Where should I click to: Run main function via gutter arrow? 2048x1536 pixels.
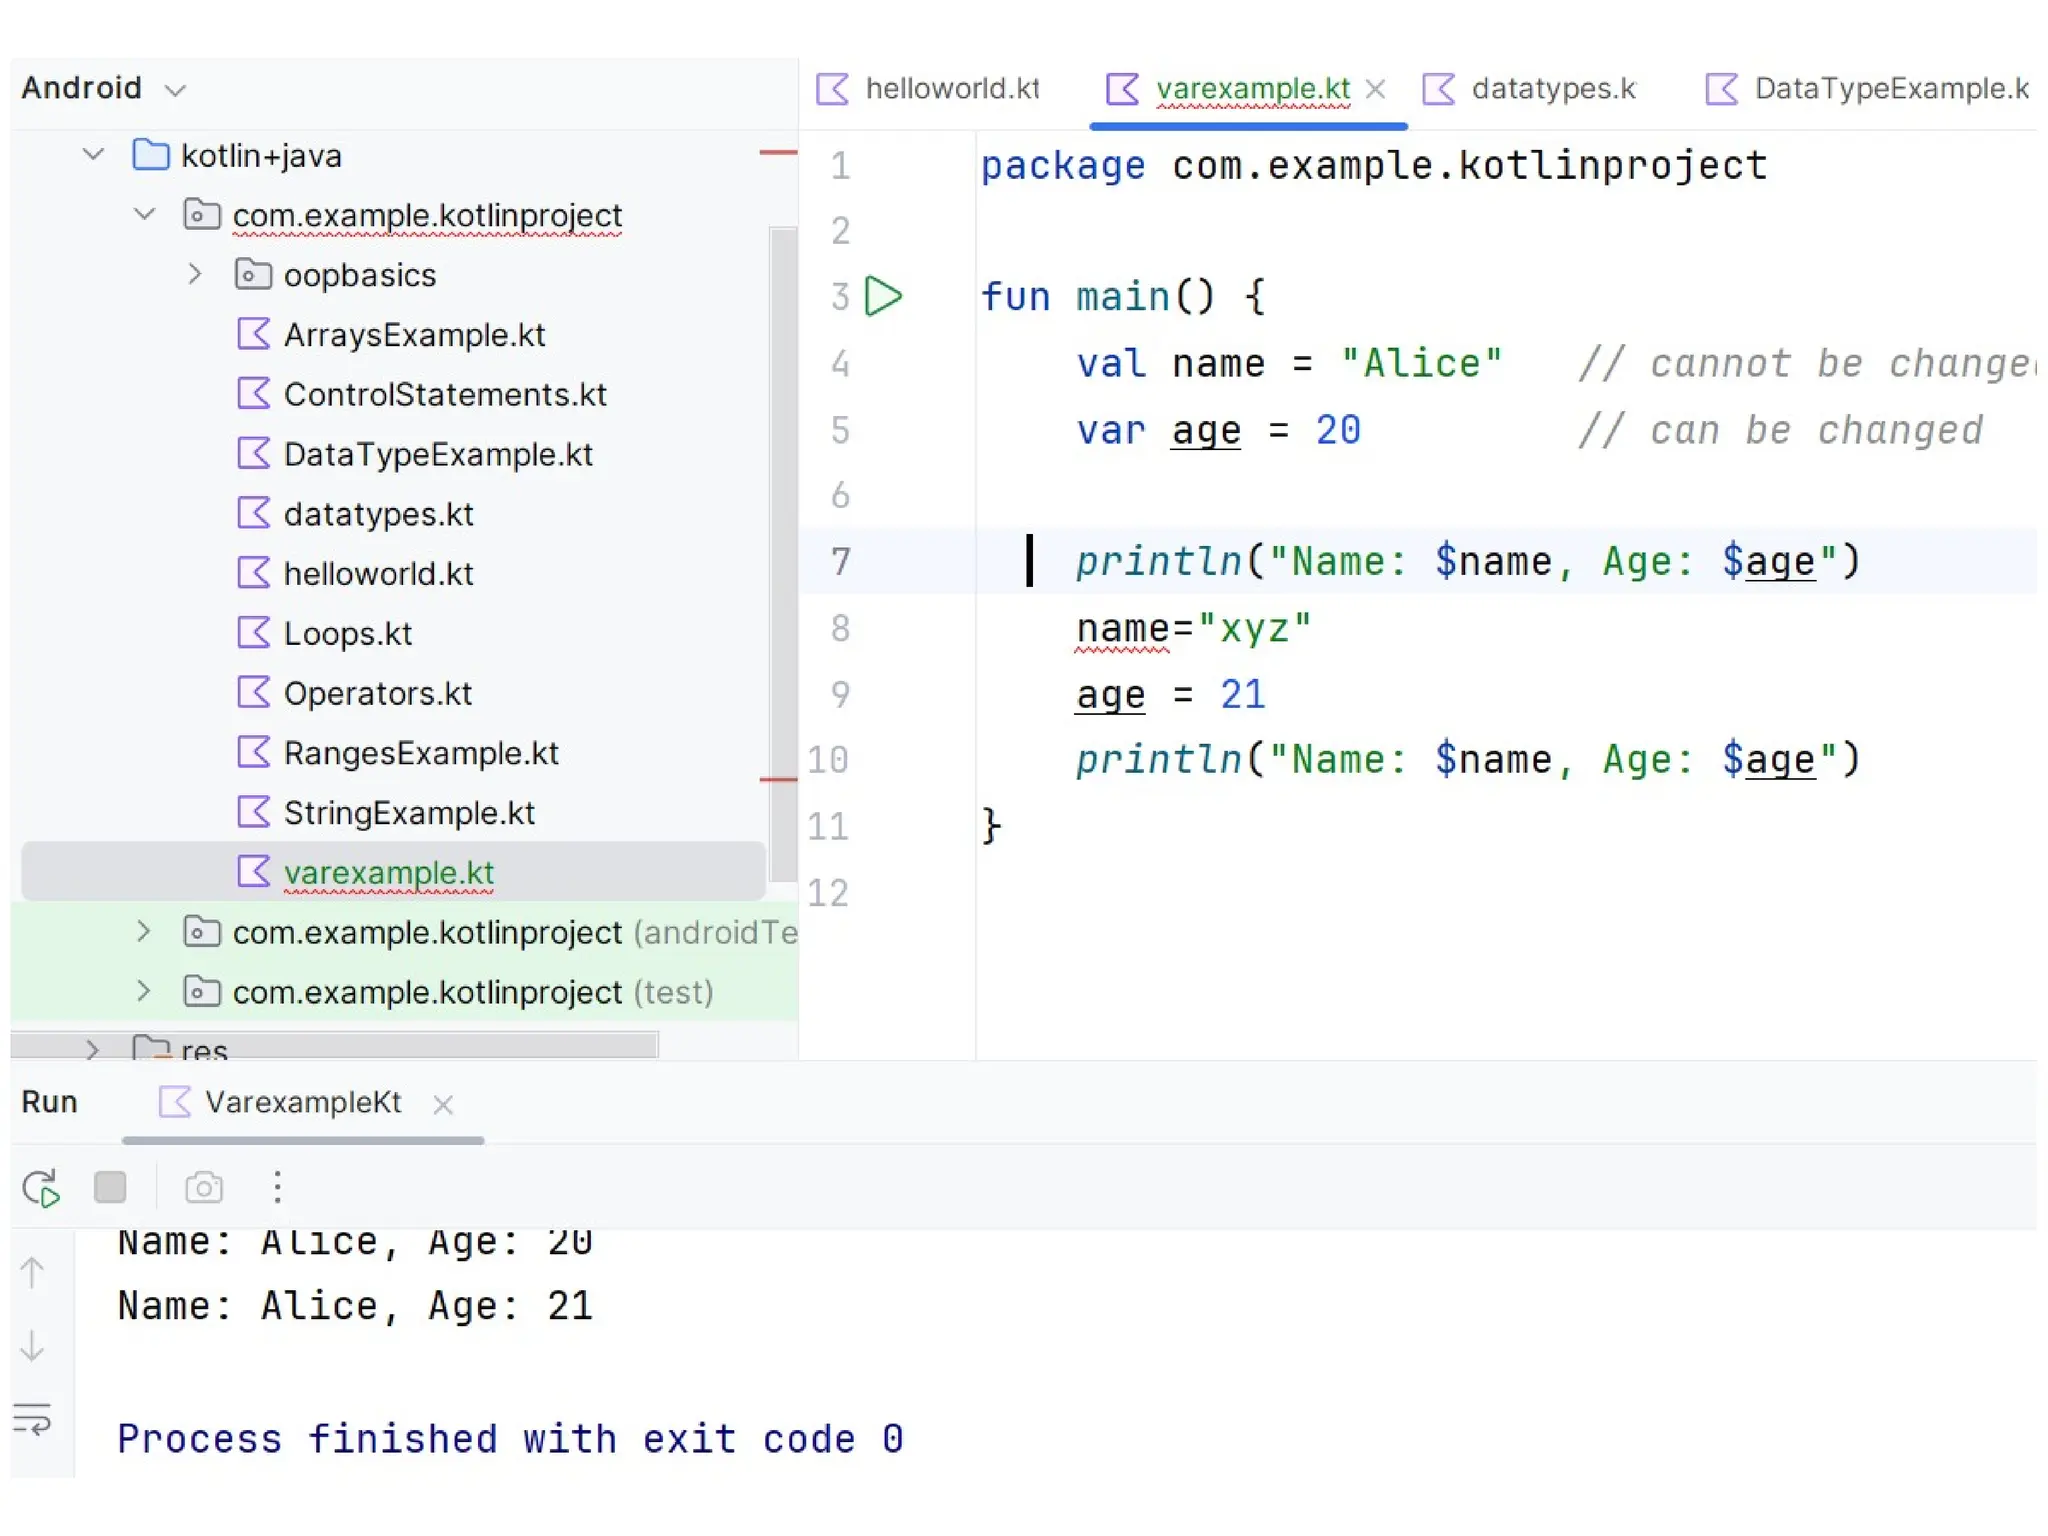pyautogui.click(x=883, y=297)
